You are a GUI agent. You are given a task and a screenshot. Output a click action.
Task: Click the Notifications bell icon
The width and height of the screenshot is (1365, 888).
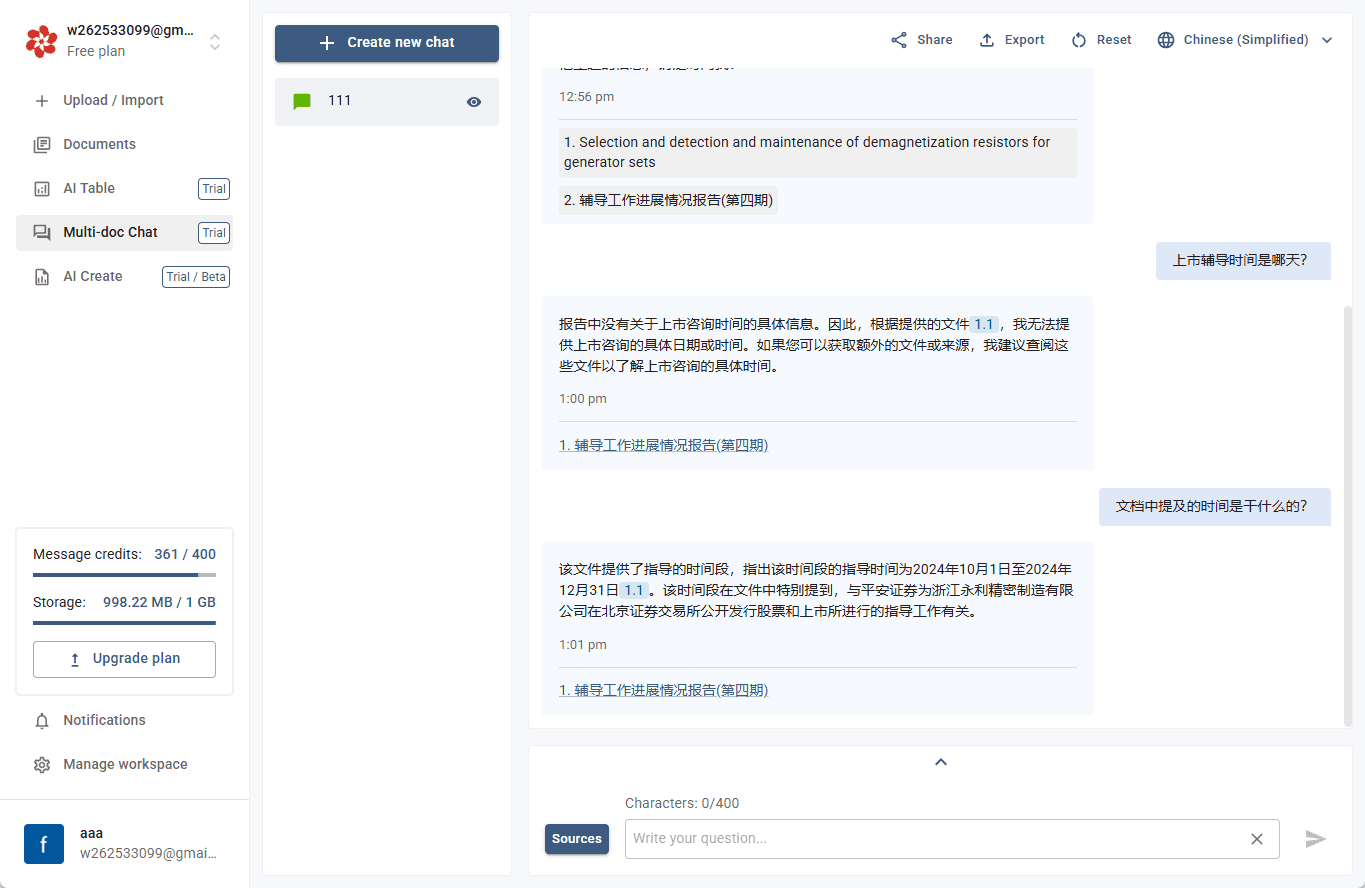[x=42, y=721]
